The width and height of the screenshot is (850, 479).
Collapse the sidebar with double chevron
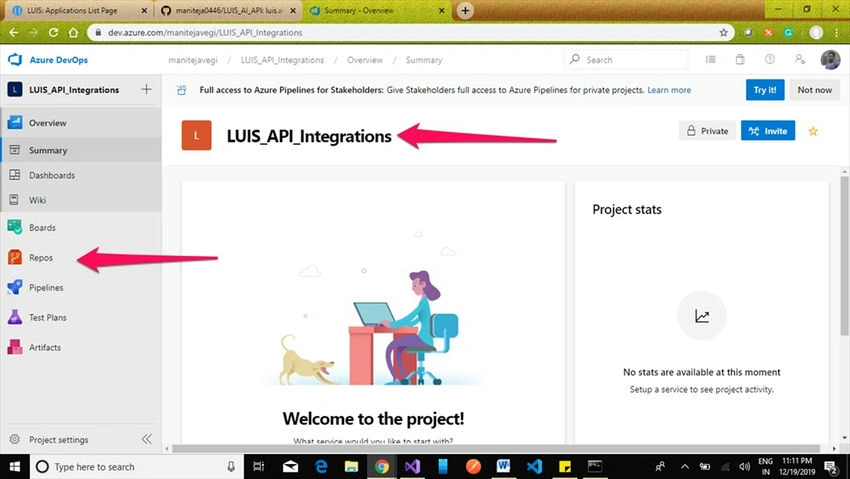[146, 439]
